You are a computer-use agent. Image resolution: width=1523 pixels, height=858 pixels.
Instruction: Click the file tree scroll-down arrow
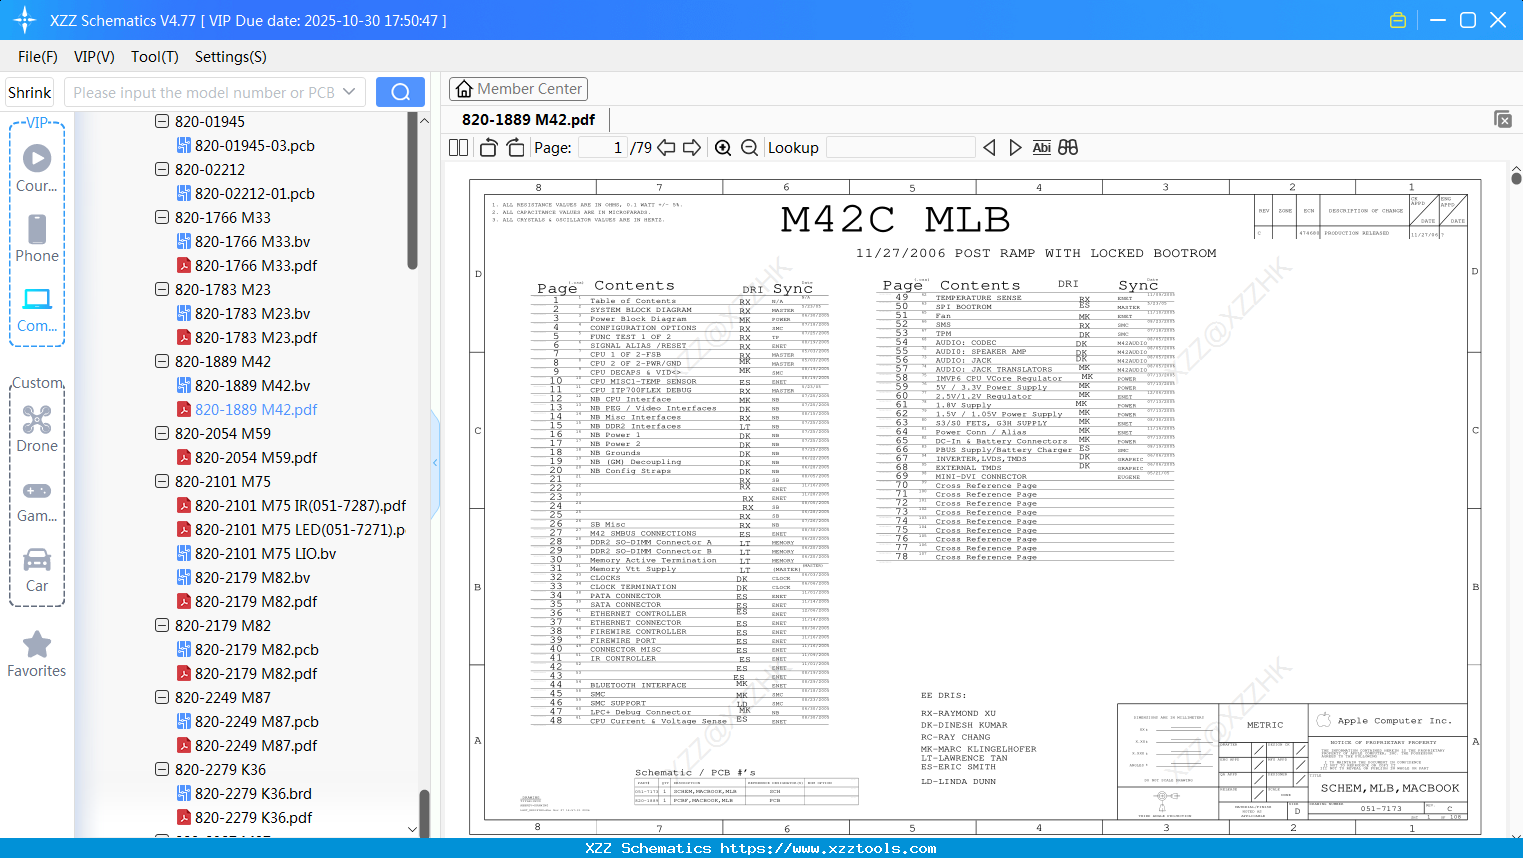coord(413,829)
